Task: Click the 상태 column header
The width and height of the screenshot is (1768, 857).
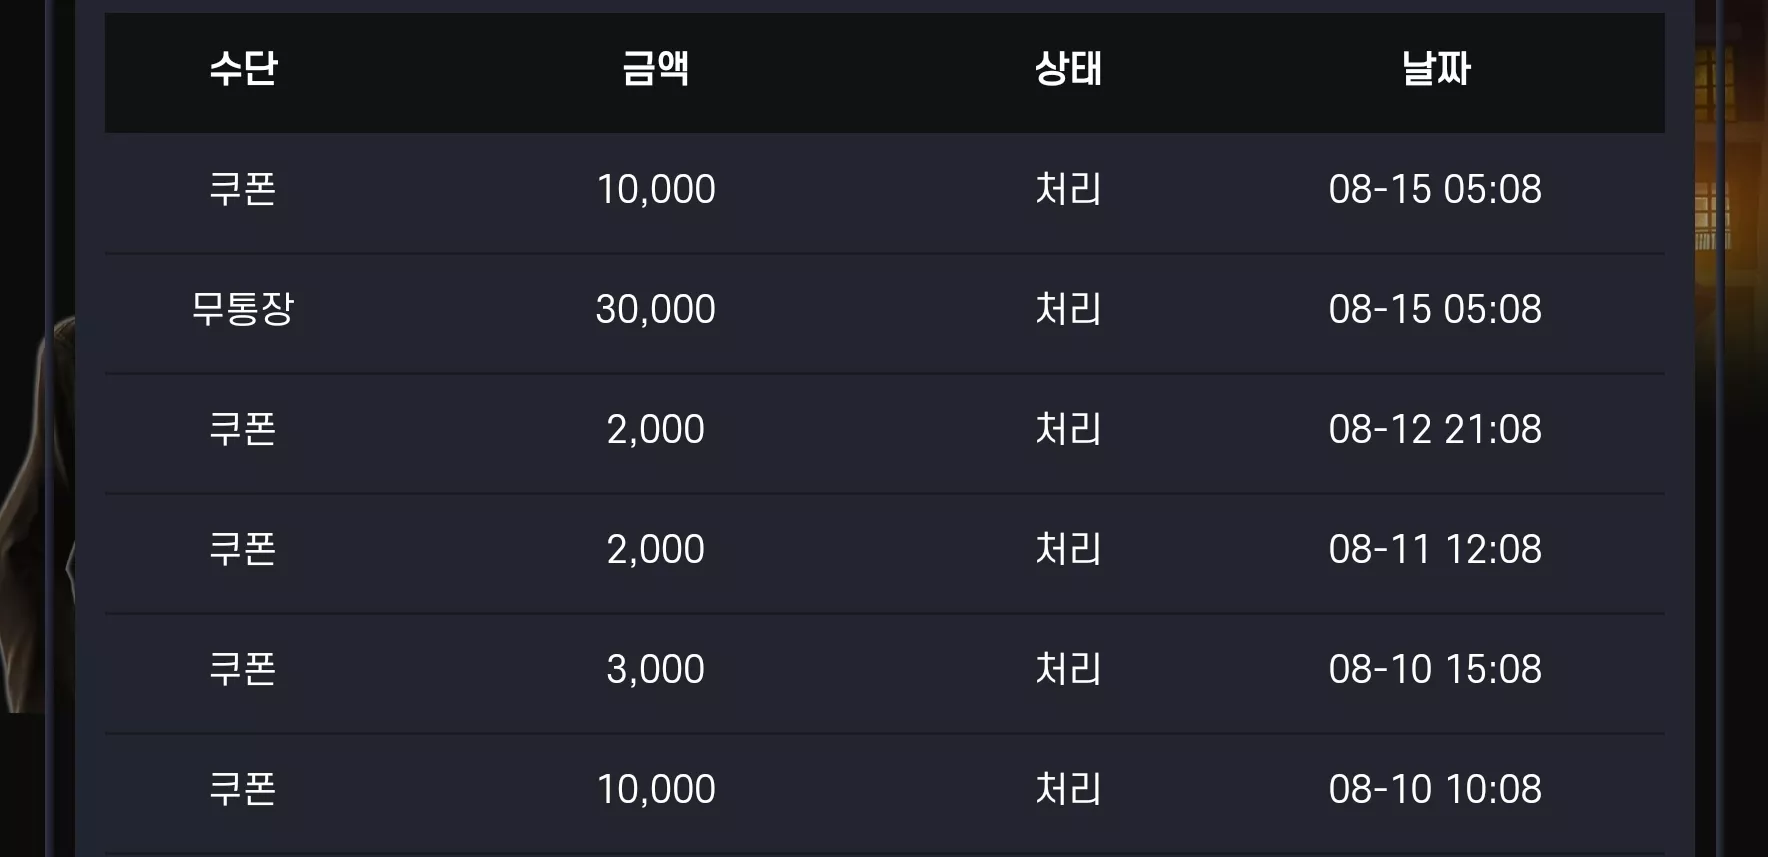Action: click(x=1068, y=69)
